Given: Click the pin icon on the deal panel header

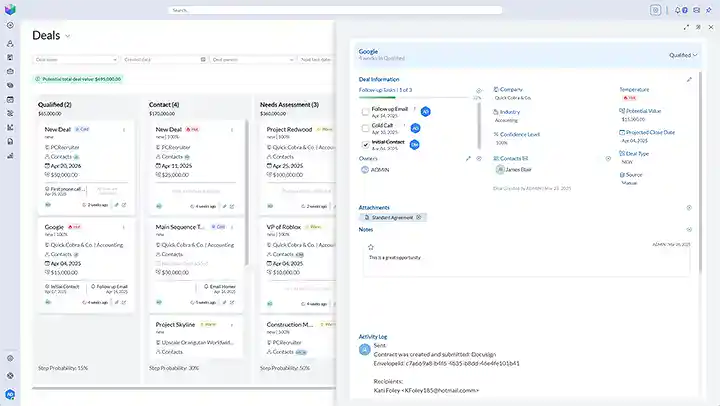Looking at the screenshot, I should 698,28.
